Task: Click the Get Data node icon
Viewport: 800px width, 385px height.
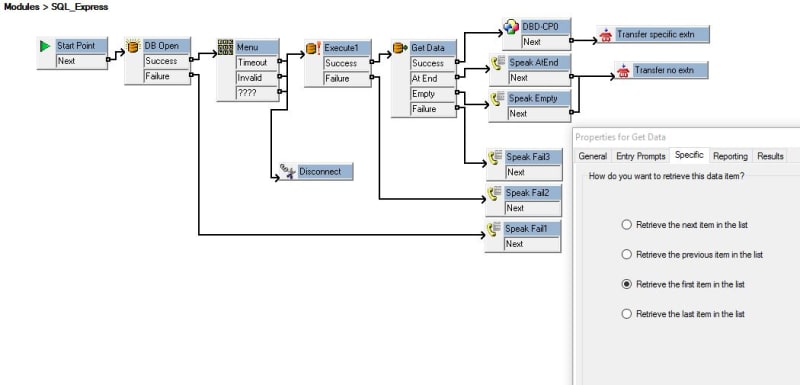Action: point(401,48)
